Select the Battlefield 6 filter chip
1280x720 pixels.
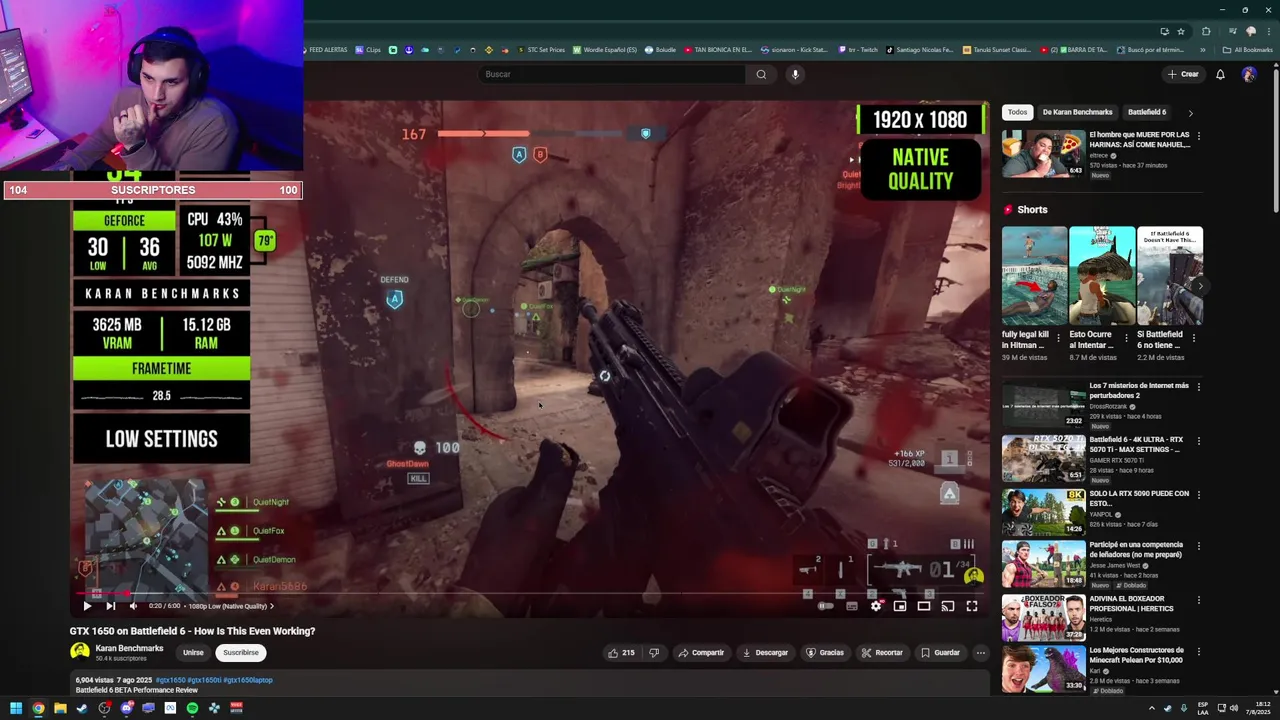tap(1147, 112)
